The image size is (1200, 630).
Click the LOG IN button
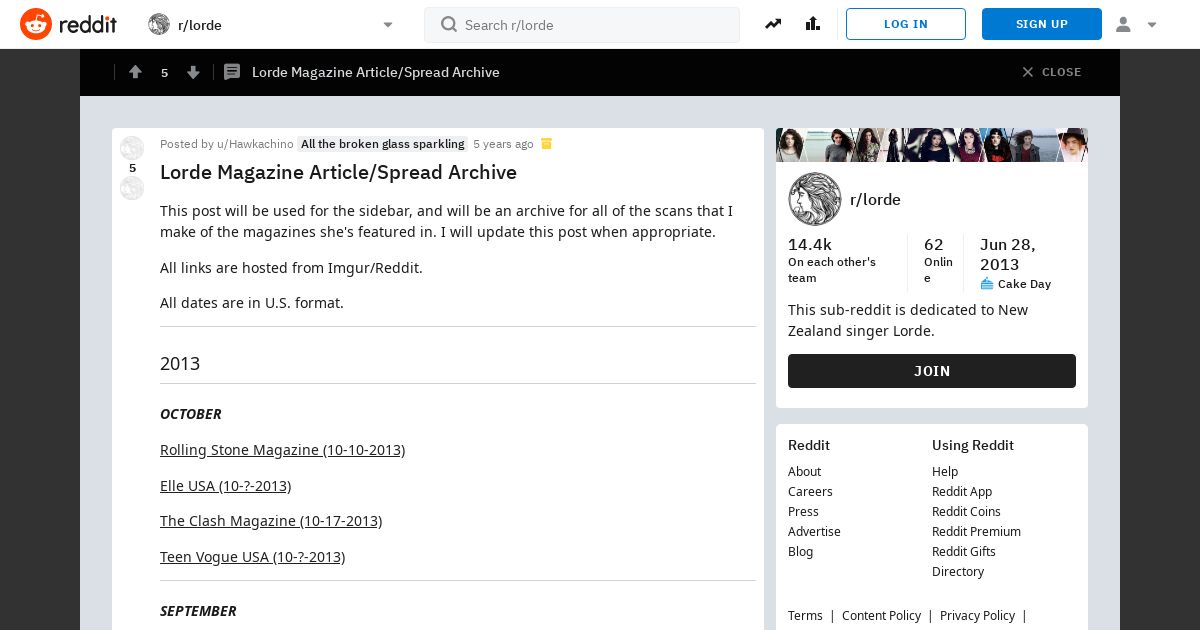click(x=906, y=24)
